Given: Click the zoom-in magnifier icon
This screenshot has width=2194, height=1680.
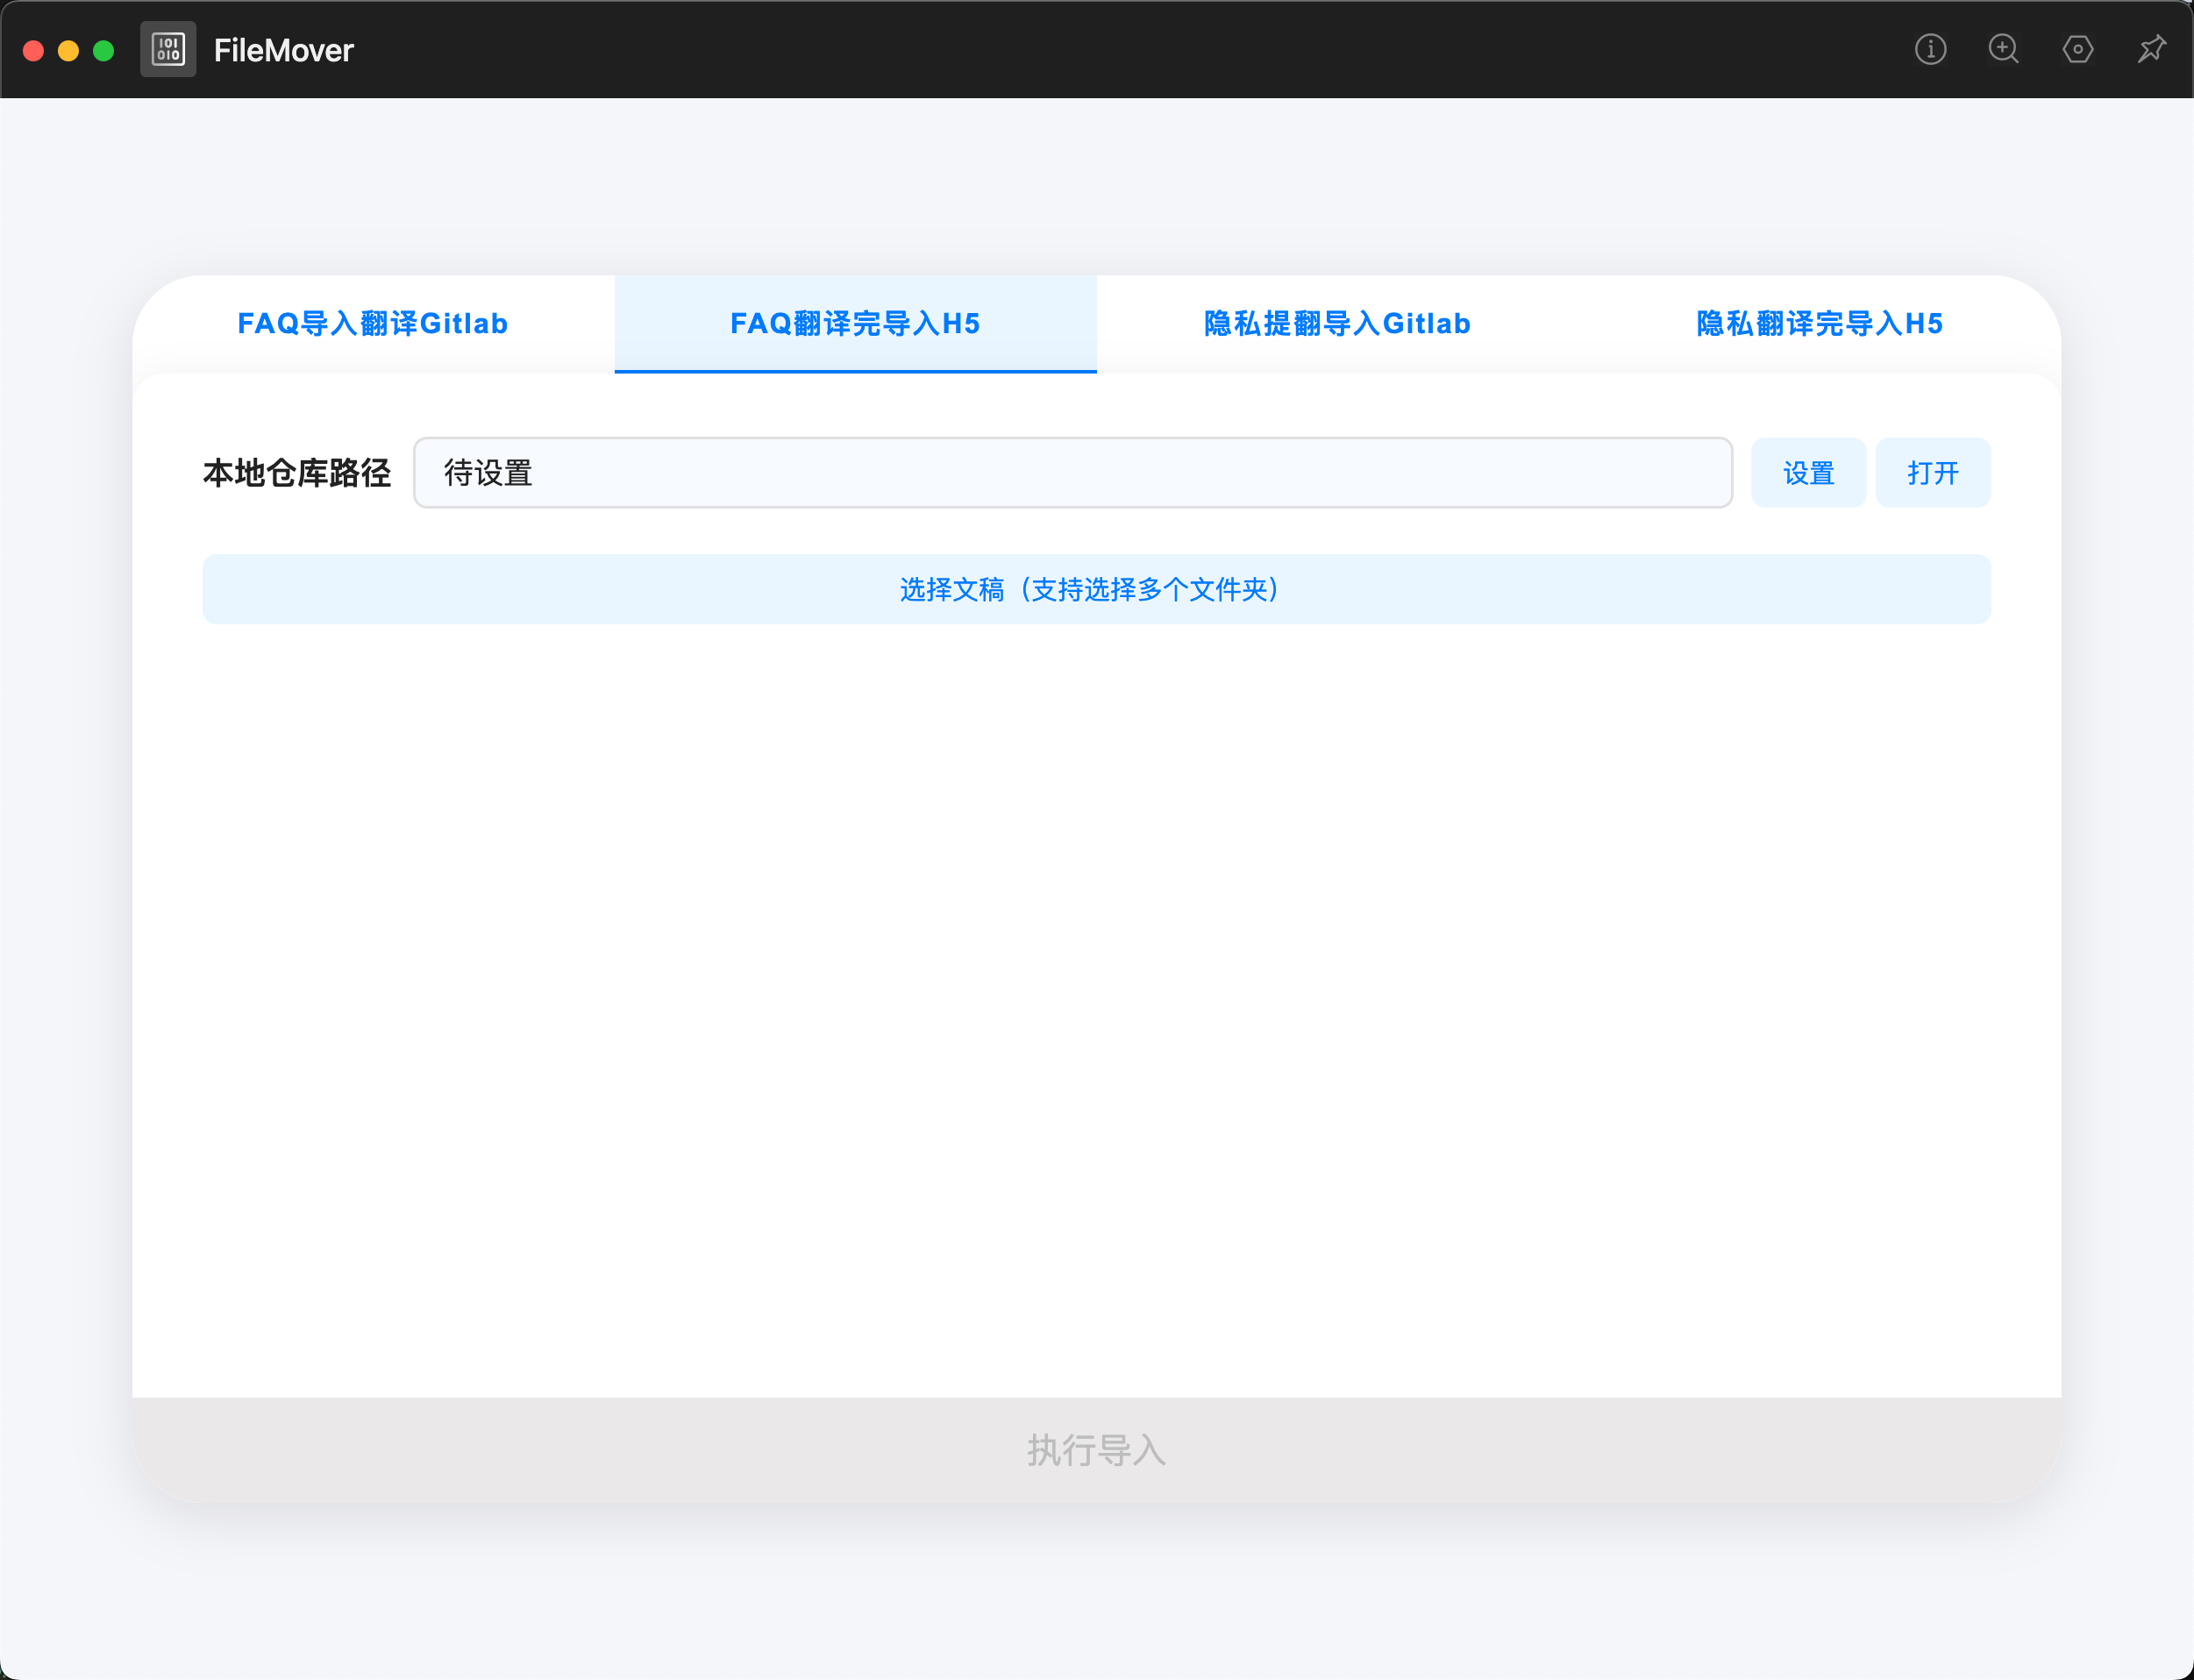Looking at the screenshot, I should tap(2004, 49).
